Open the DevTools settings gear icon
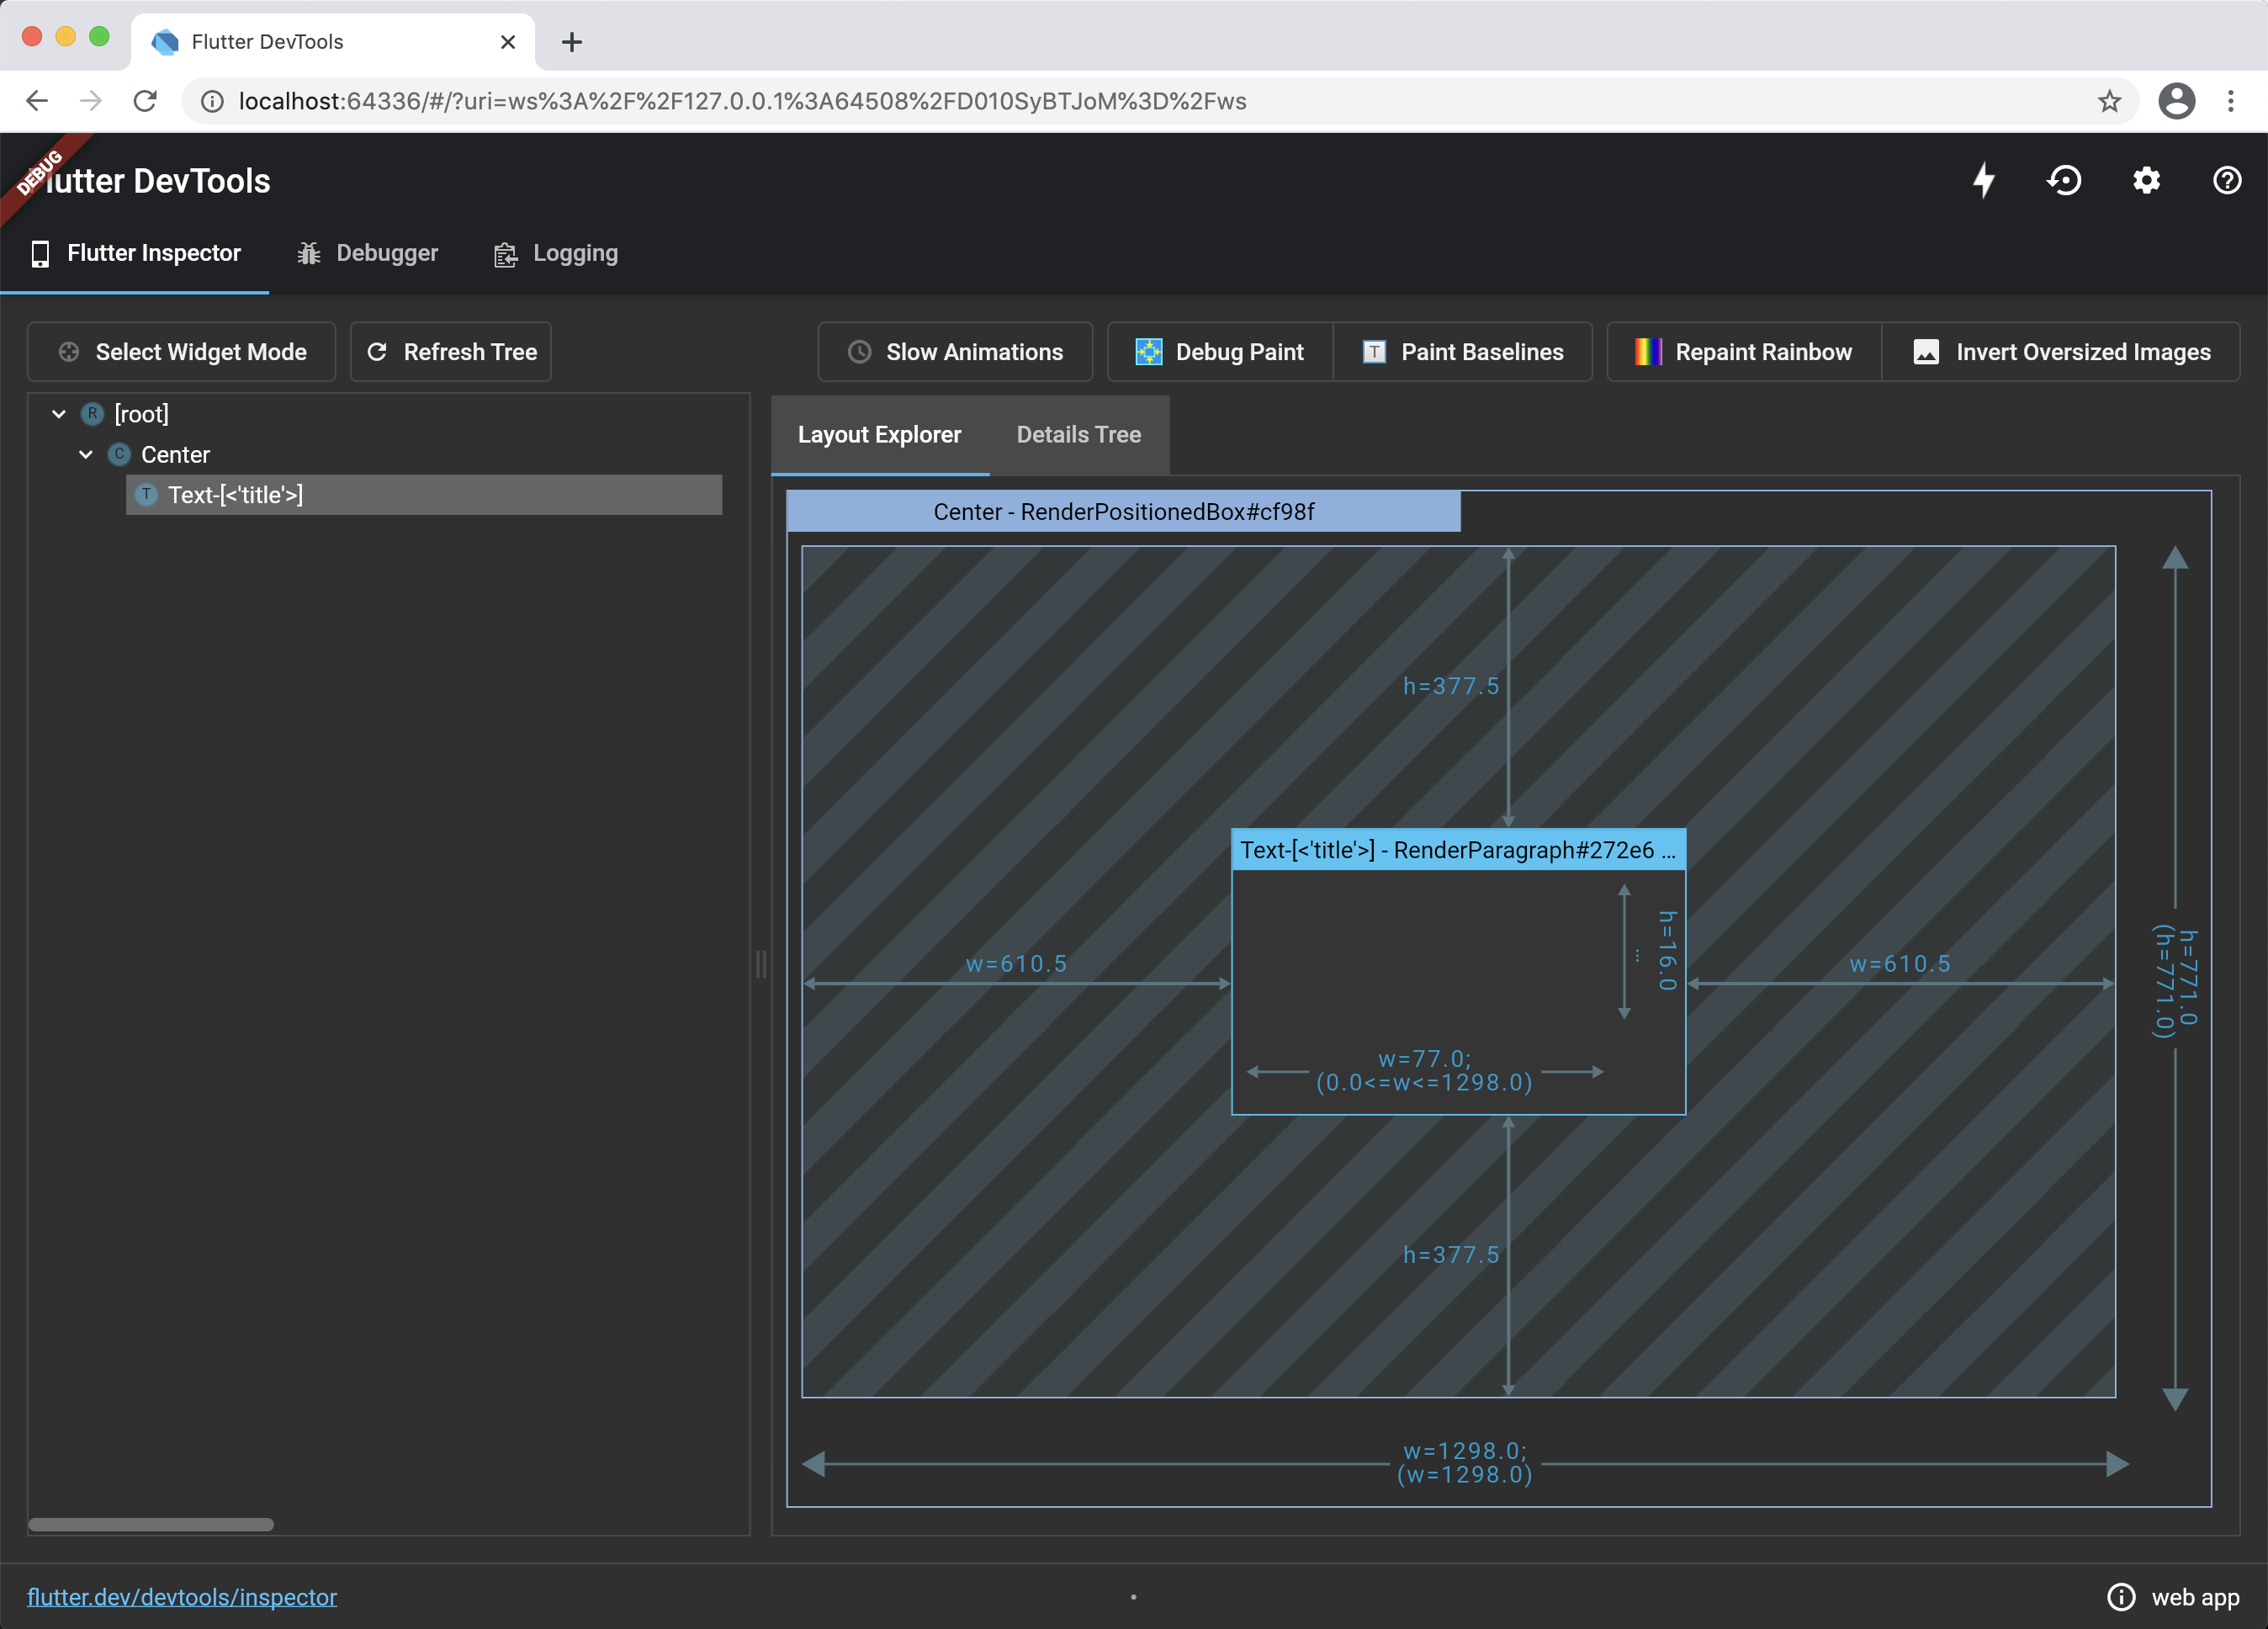Image resolution: width=2268 pixels, height=1629 pixels. pyautogui.click(x=2146, y=180)
